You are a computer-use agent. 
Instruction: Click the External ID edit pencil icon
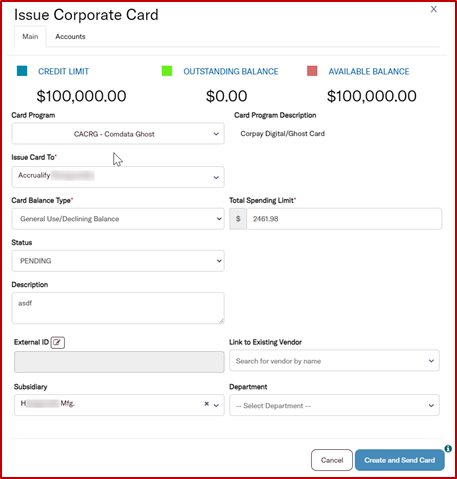[x=58, y=342]
